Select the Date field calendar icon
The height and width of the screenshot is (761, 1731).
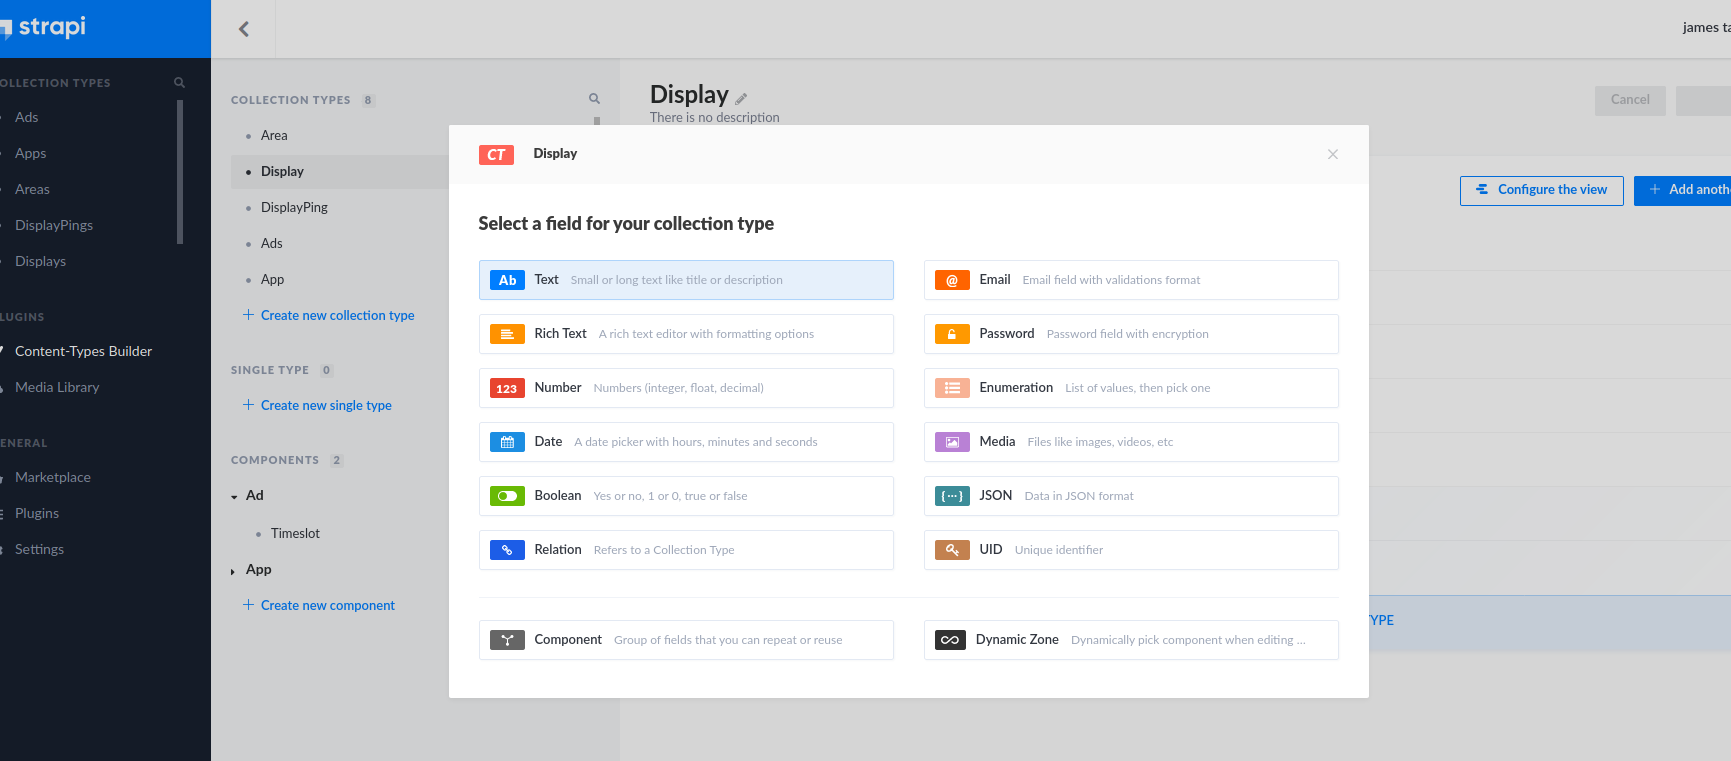pos(507,442)
